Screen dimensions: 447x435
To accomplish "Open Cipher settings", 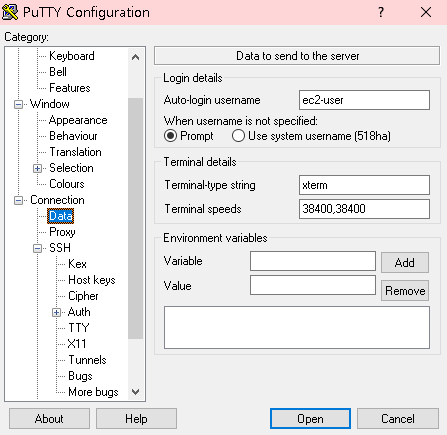I will coord(83,296).
